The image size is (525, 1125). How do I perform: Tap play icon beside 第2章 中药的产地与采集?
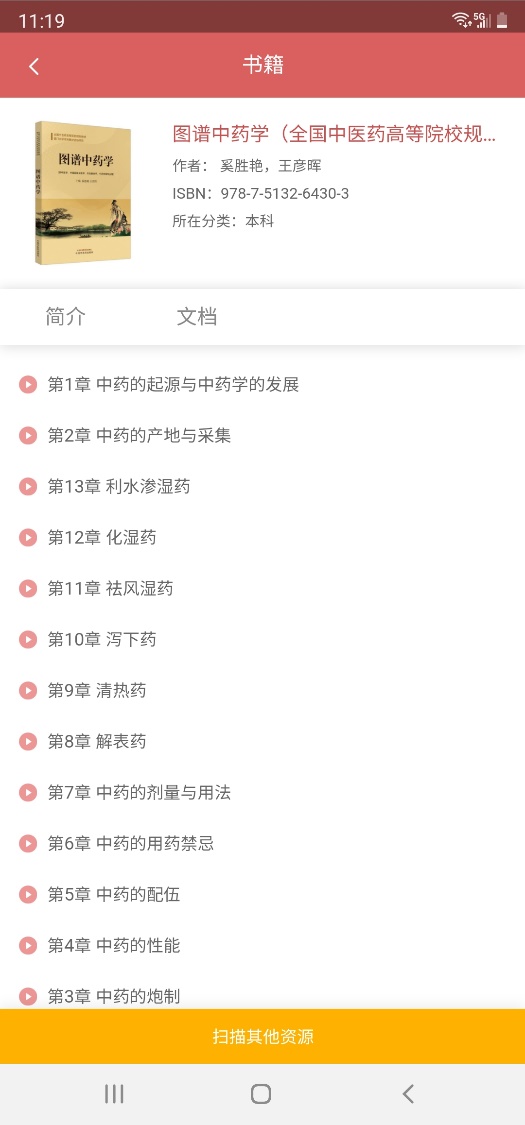coord(28,436)
